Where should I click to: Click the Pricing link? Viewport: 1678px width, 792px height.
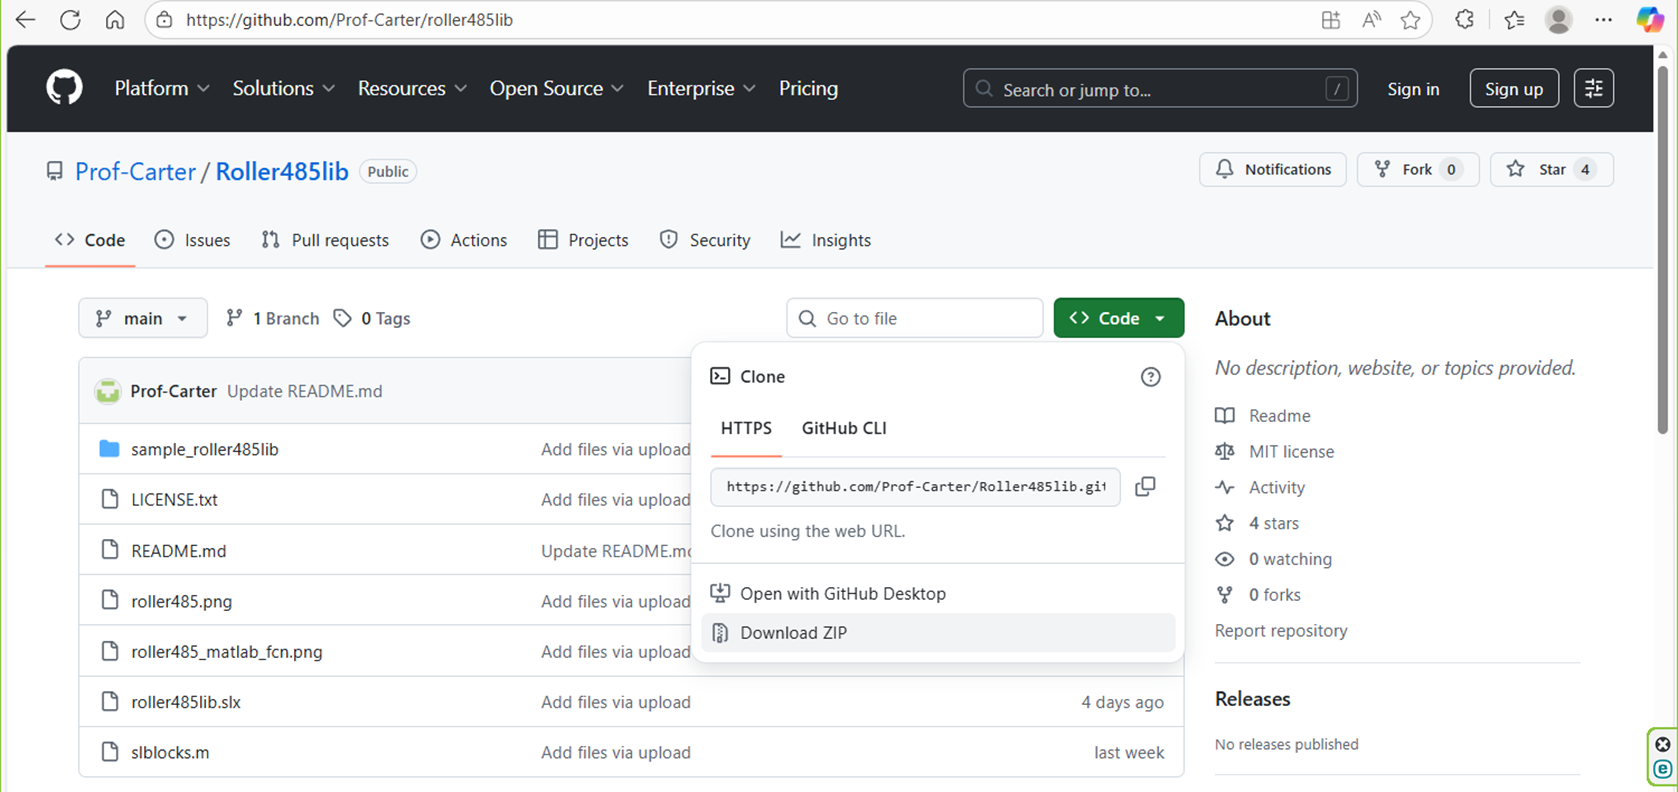point(808,88)
